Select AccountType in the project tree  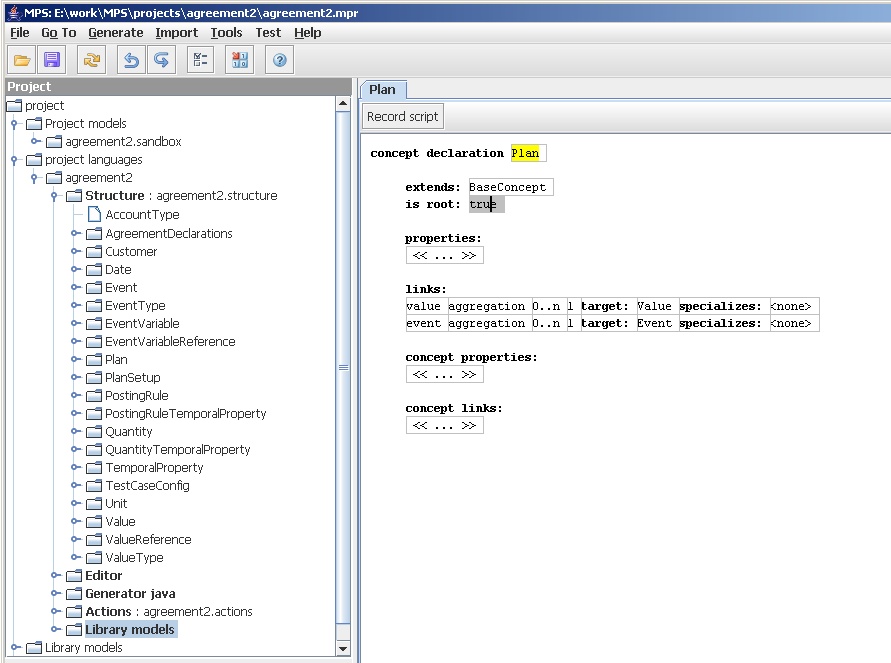click(x=142, y=214)
